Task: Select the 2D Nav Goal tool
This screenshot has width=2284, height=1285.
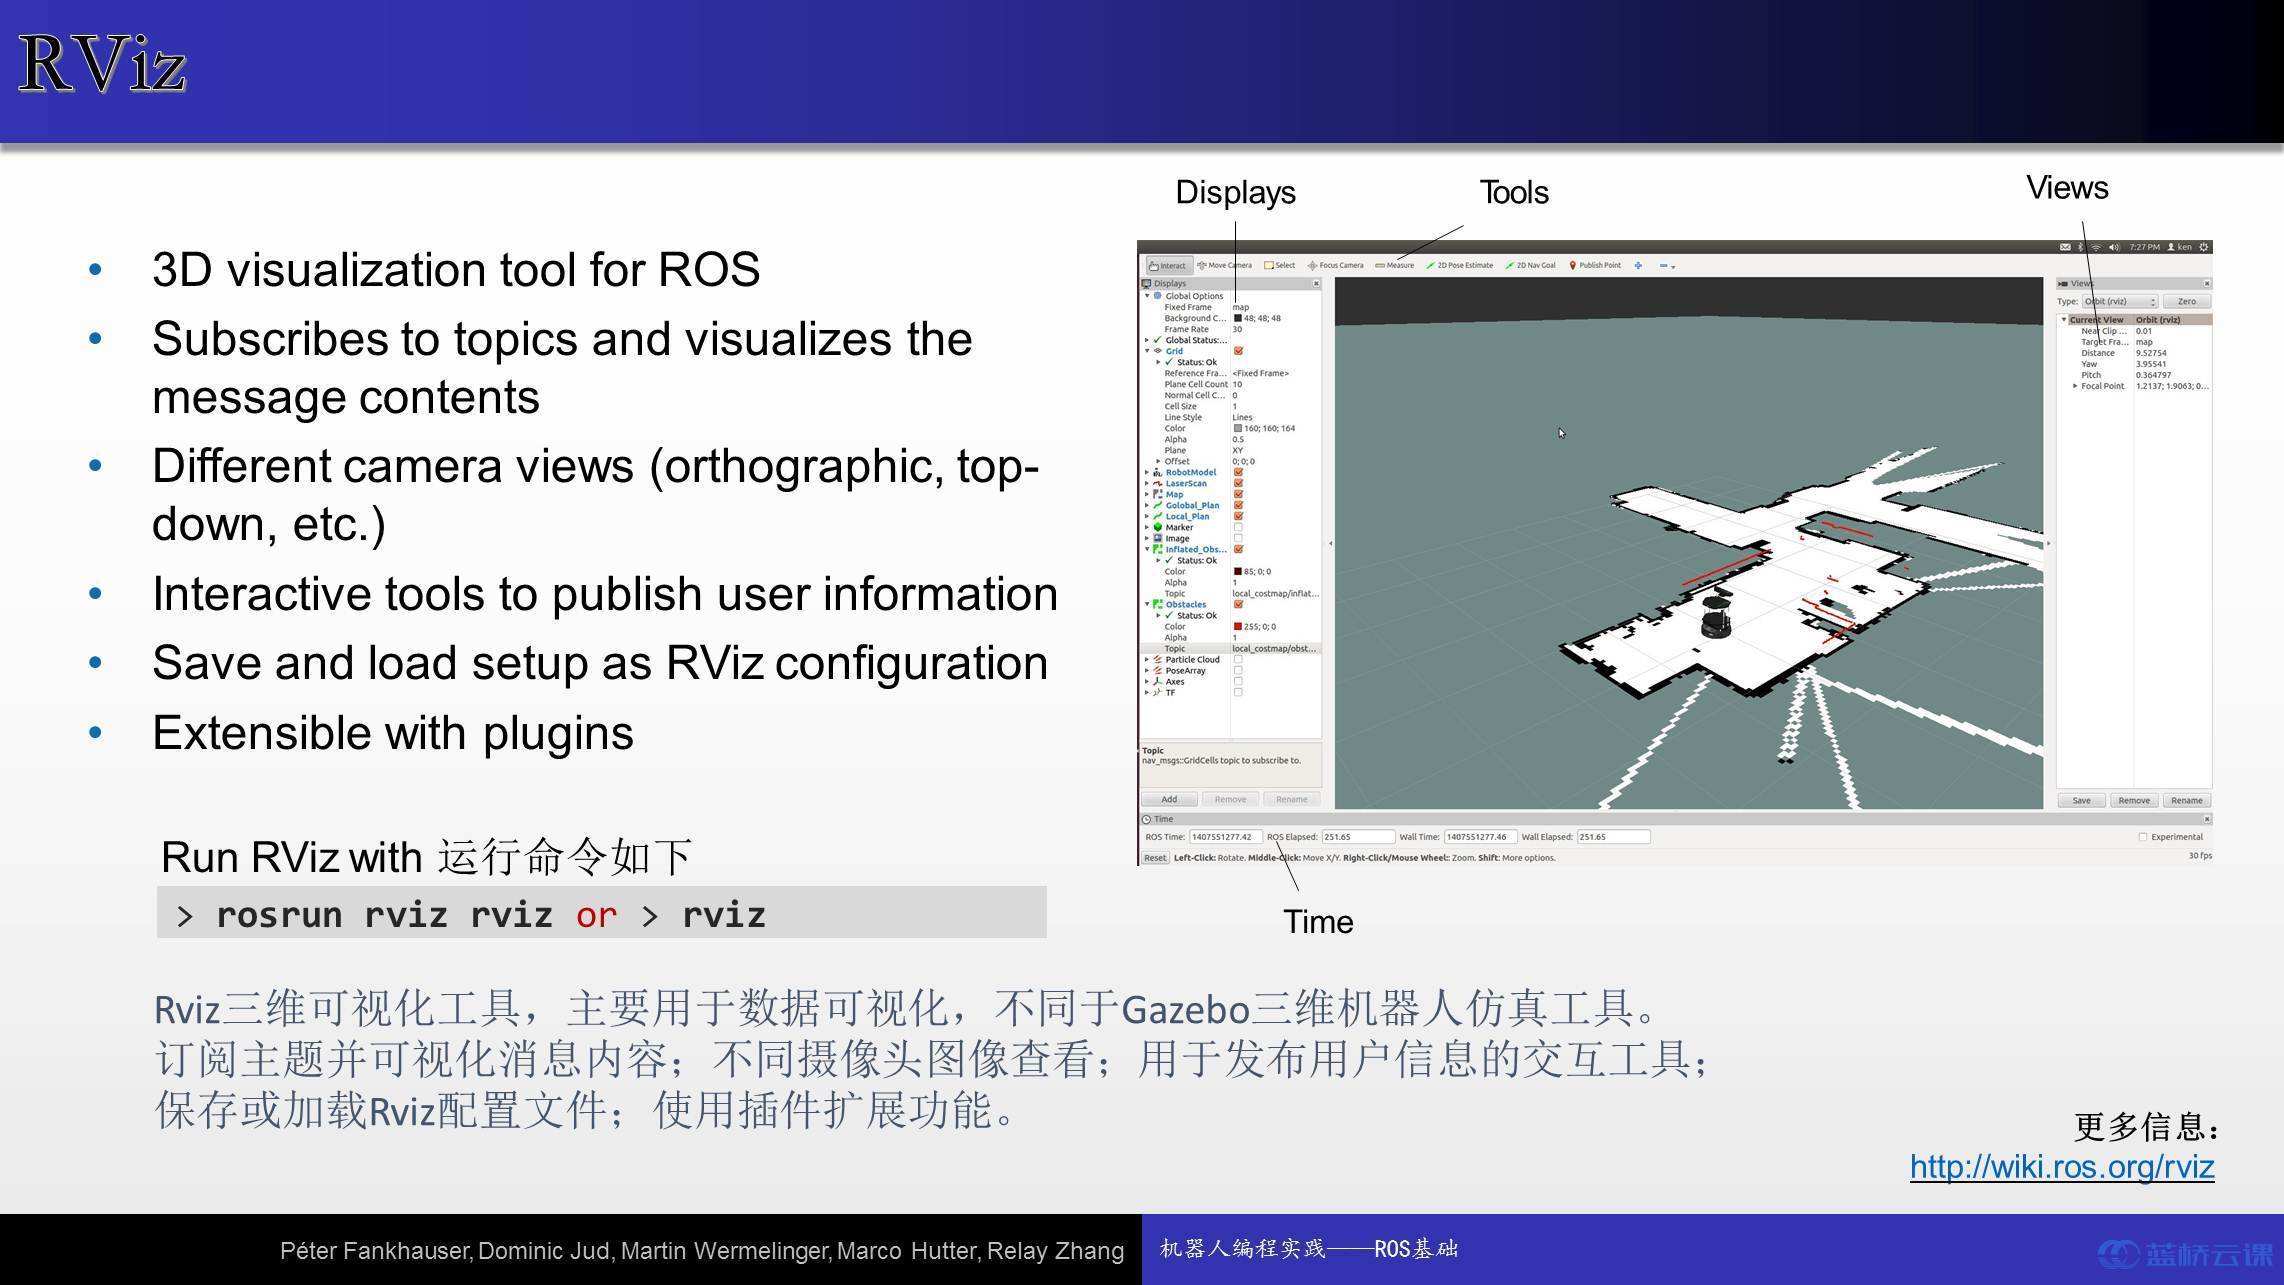Action: (x=1530, y=266)
